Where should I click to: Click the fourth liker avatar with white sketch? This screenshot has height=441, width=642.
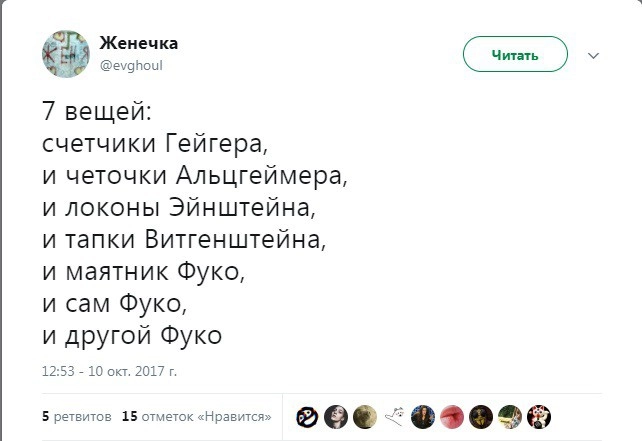click(394, 416)
